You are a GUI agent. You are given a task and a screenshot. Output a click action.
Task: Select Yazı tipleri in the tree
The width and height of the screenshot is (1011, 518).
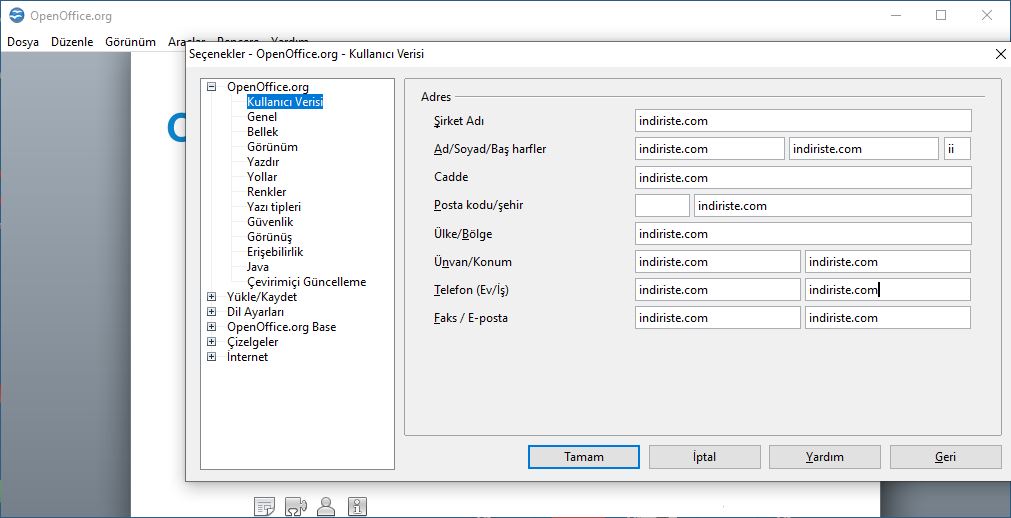coord(274,207)
